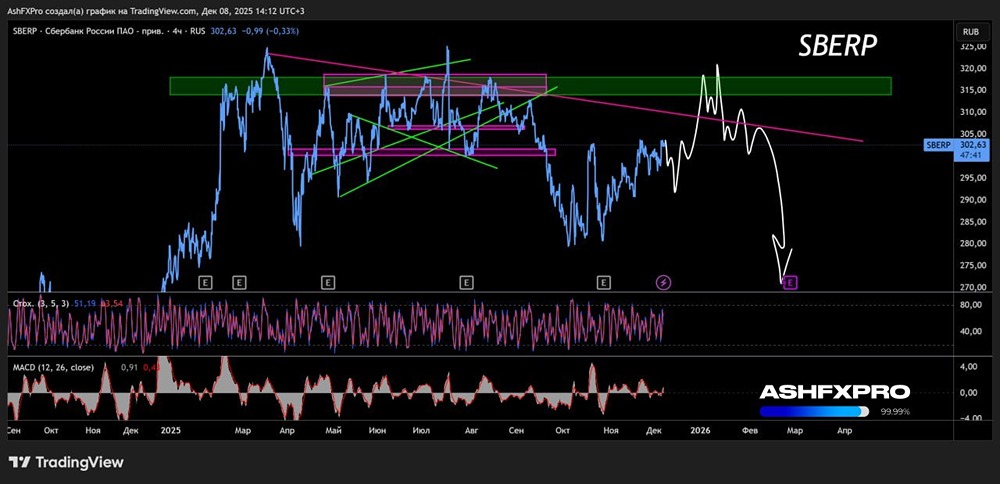
Task: Click the Фев label on time axis
Action: [x=750, y=430]
